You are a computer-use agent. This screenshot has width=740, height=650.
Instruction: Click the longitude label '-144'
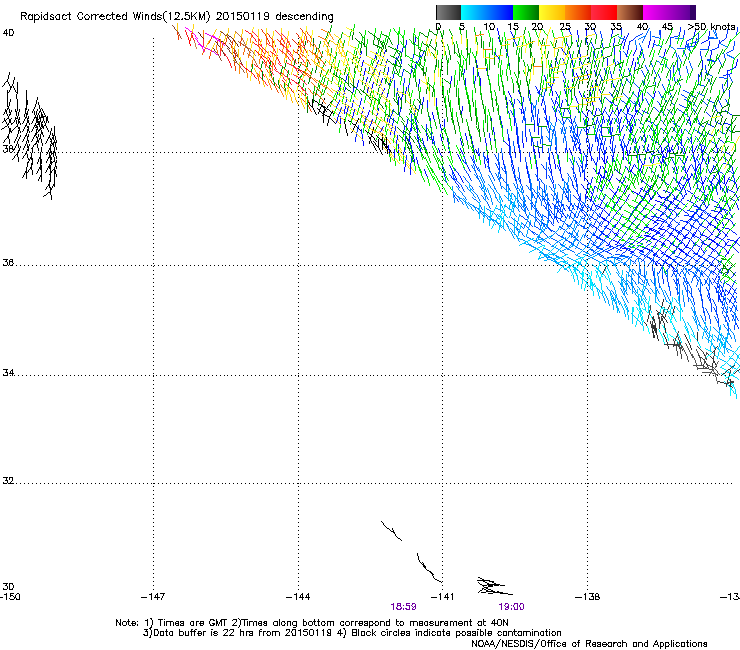pos(298,597)
